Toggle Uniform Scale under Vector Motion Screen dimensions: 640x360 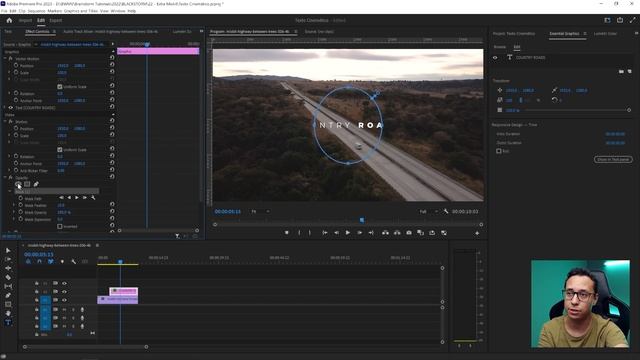tap(60, 87)
